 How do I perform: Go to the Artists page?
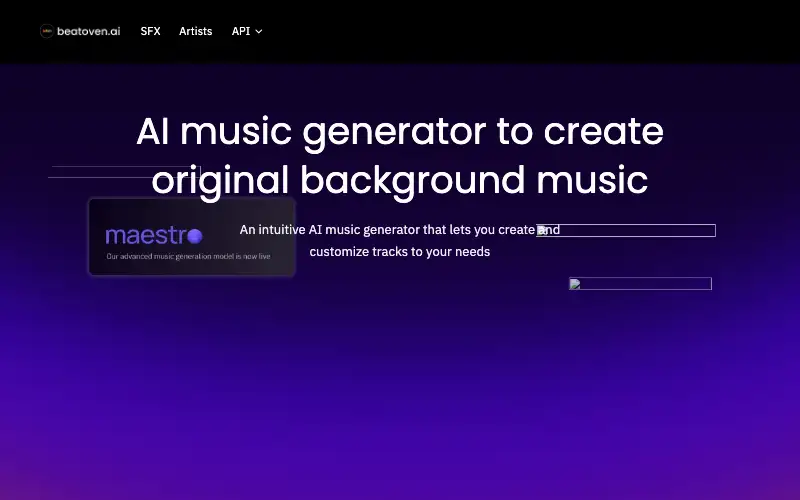195,31
